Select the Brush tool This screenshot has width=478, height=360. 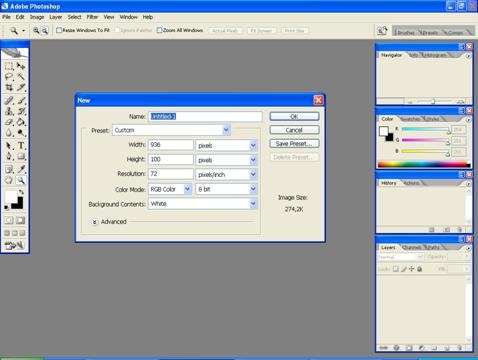(x=21, y=100)
